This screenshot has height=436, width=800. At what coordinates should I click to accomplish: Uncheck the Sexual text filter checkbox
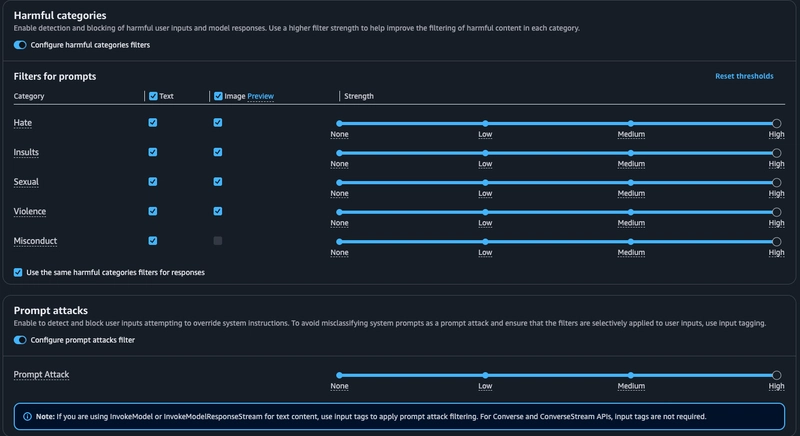point(153,182)
